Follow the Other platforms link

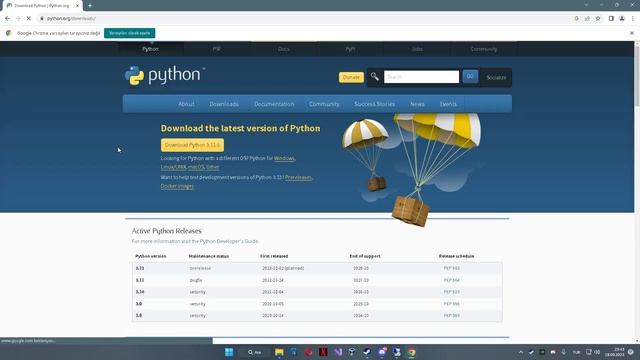tap(213, 167)
